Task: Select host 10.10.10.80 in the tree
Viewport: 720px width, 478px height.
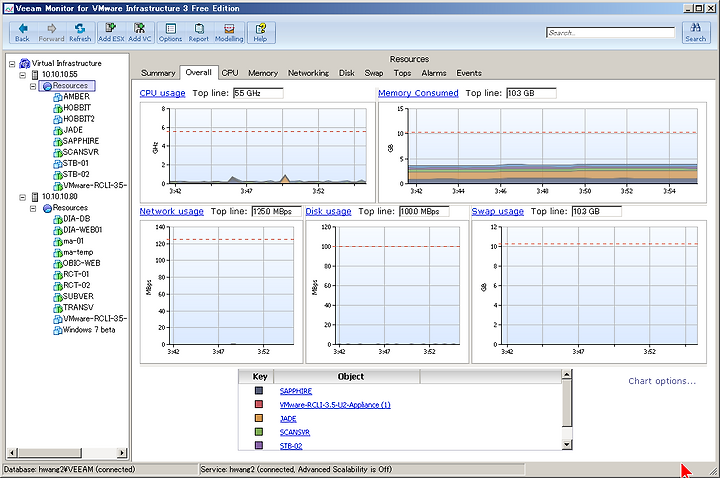Action: (x=60, y=197)
